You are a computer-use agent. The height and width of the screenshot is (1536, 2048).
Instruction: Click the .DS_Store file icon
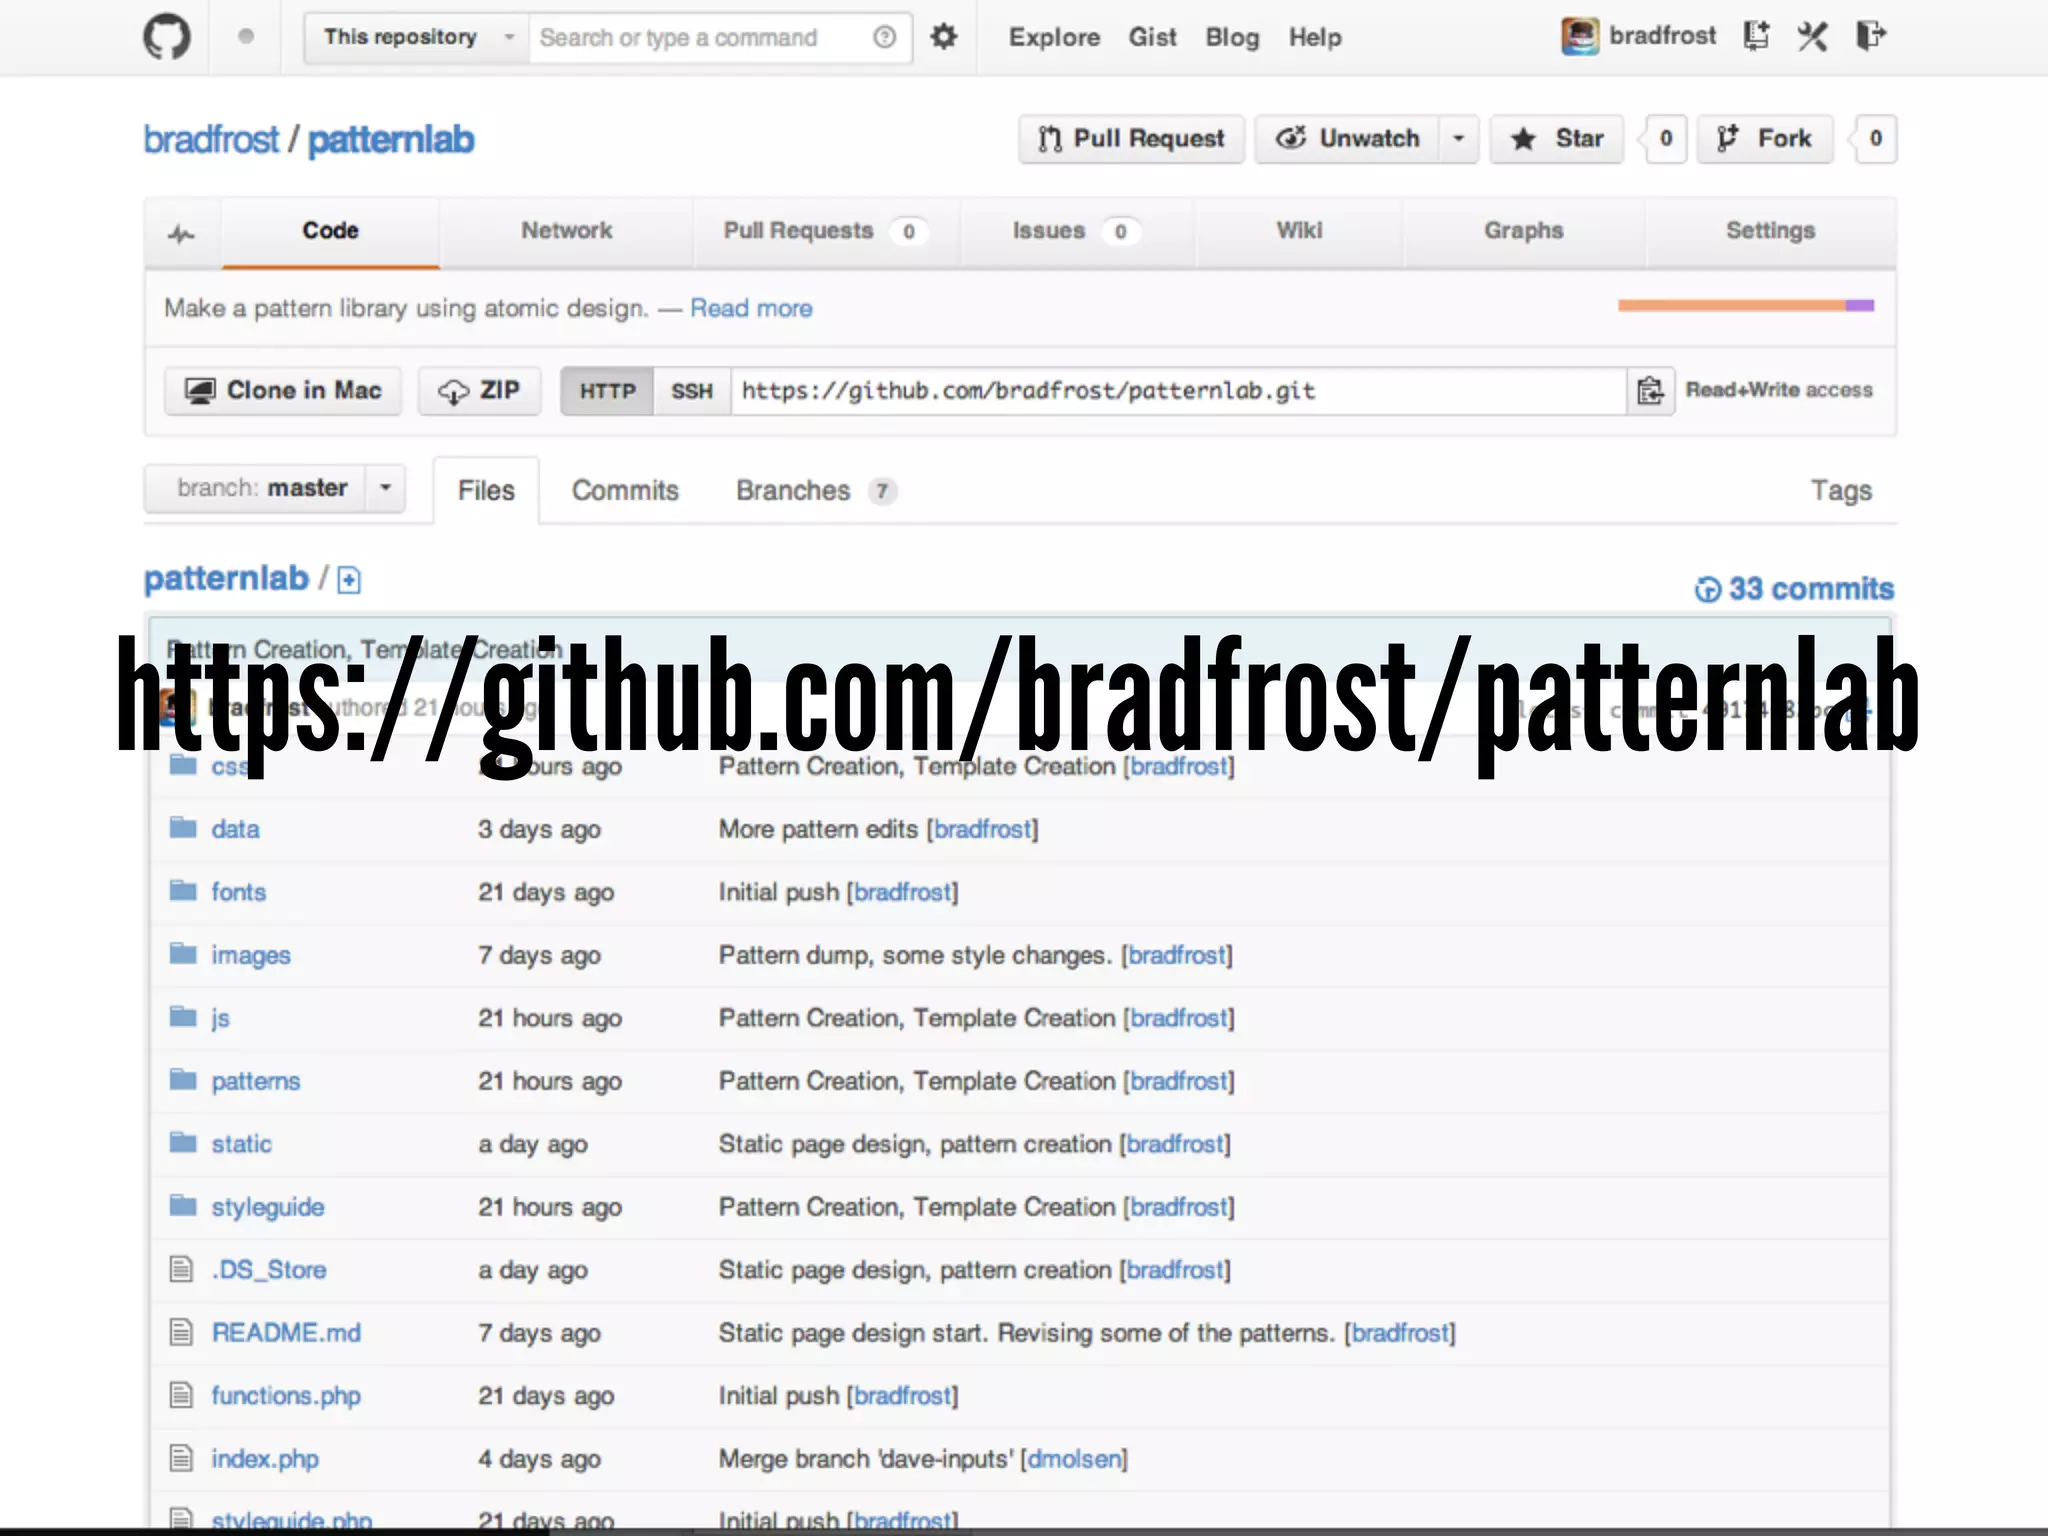click(x=181, y=1269)
